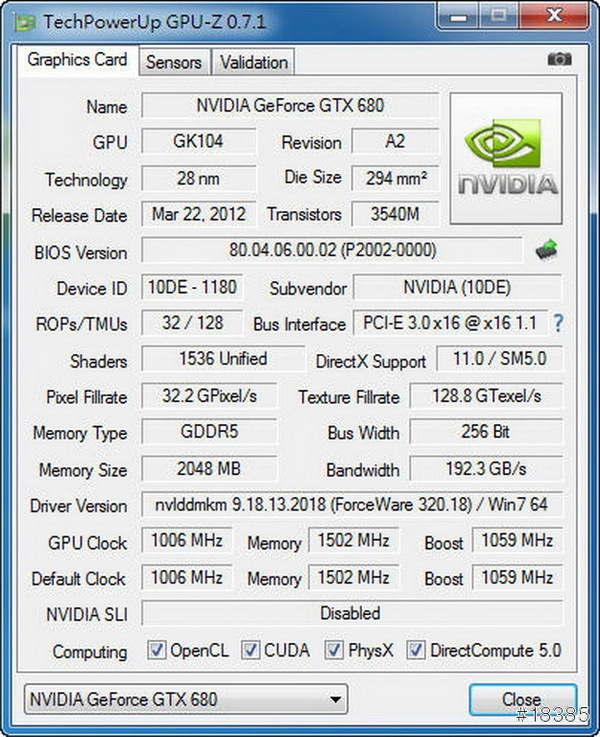Switch to the Validation tab
The image size is (600, 737).
(x=254, y=62)
